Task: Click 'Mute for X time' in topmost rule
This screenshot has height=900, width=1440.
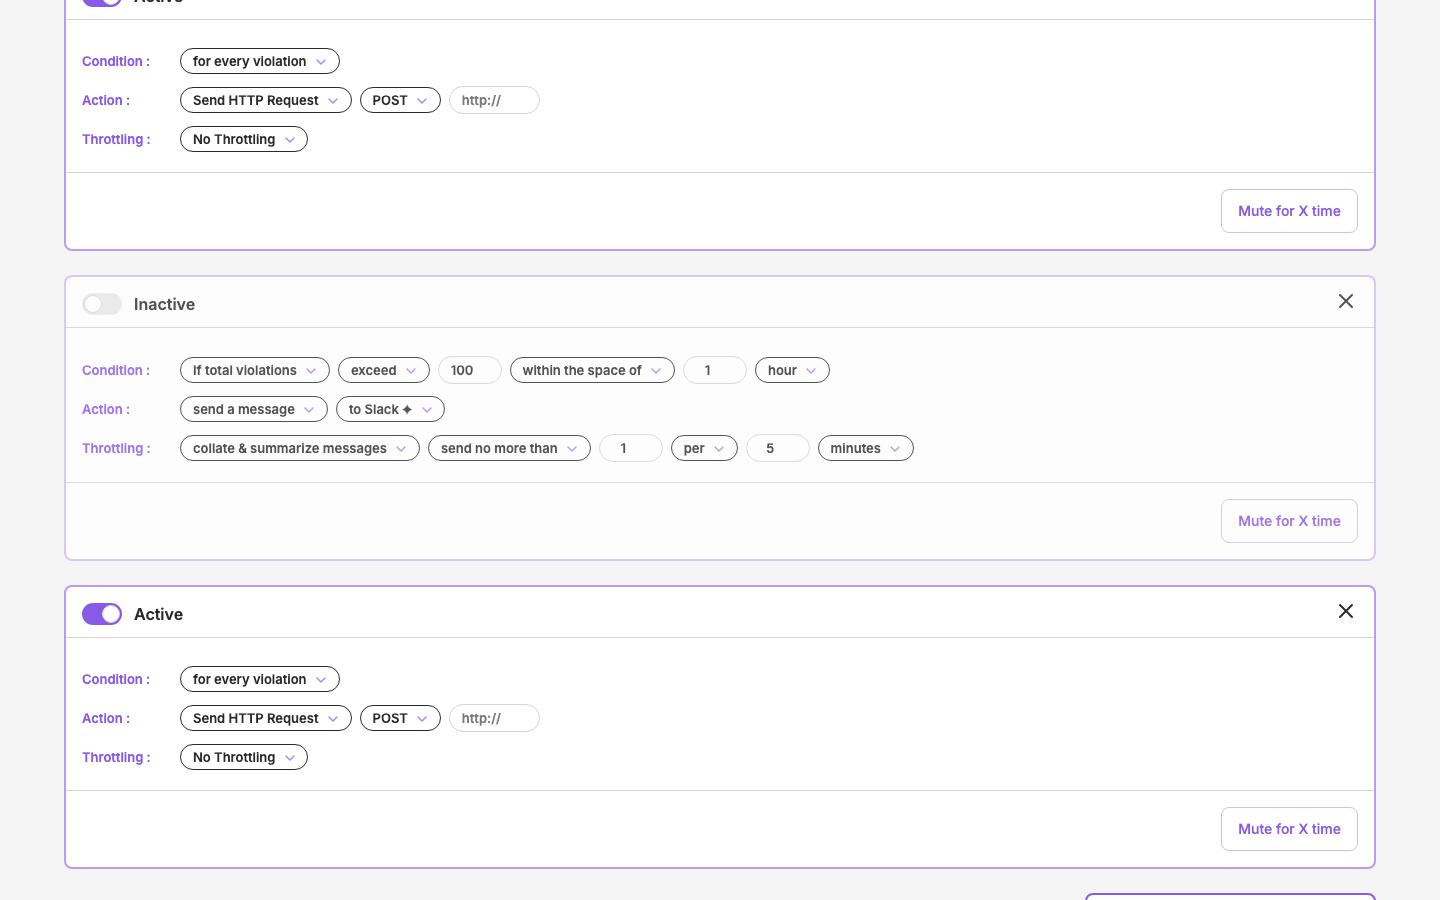Action: point(1289,211)
